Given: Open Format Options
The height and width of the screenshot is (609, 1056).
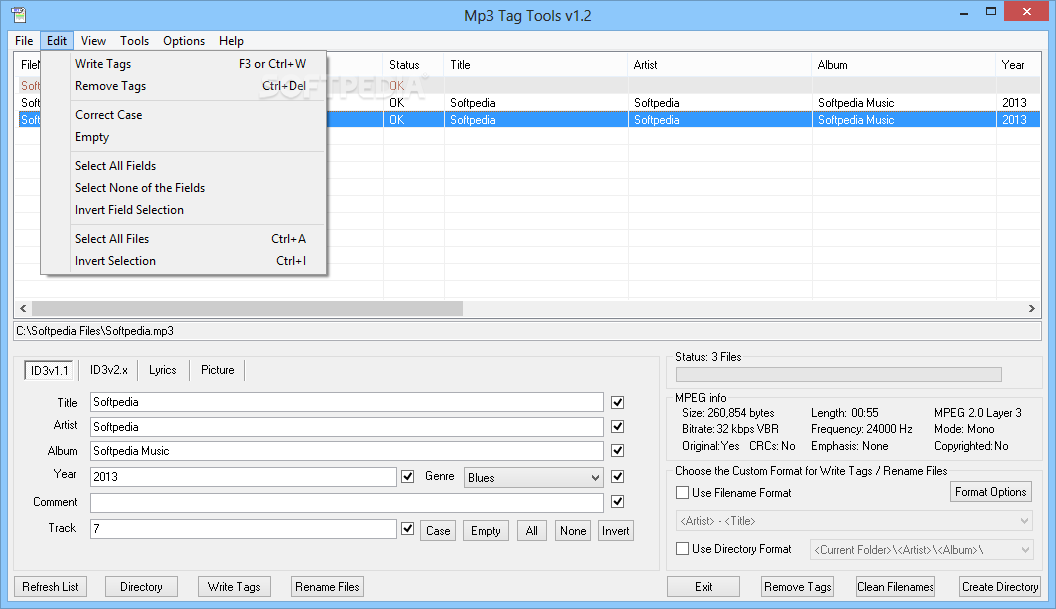Looking at the screenshot, I should point(991,492).
